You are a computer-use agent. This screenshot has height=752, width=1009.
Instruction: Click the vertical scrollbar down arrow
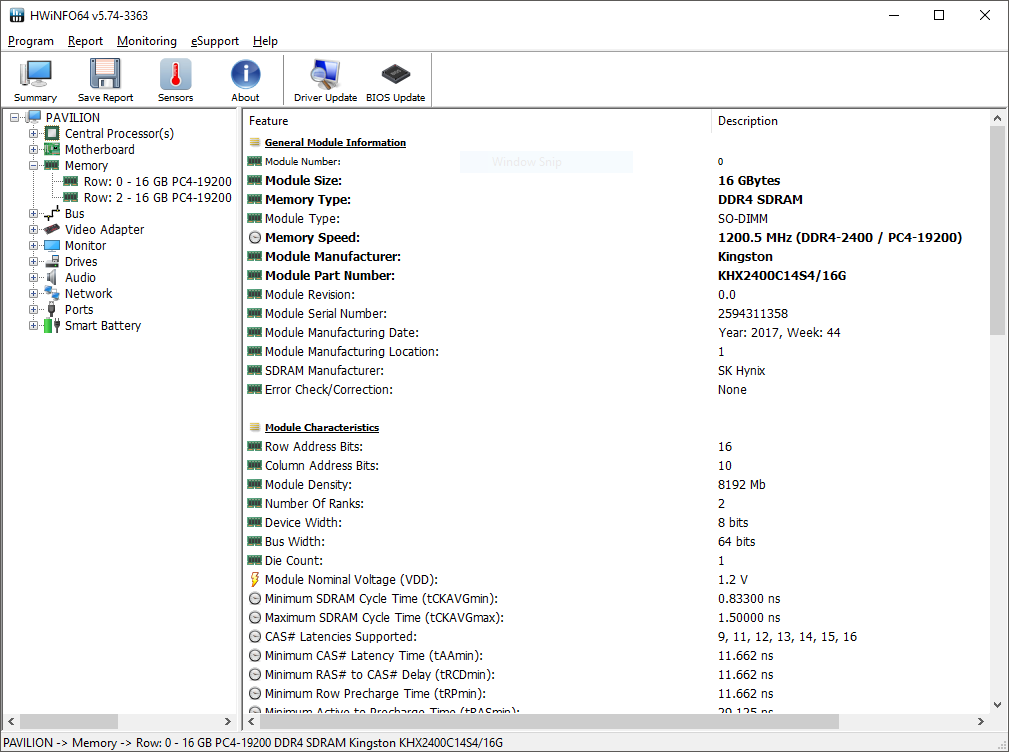coord(997,705)
